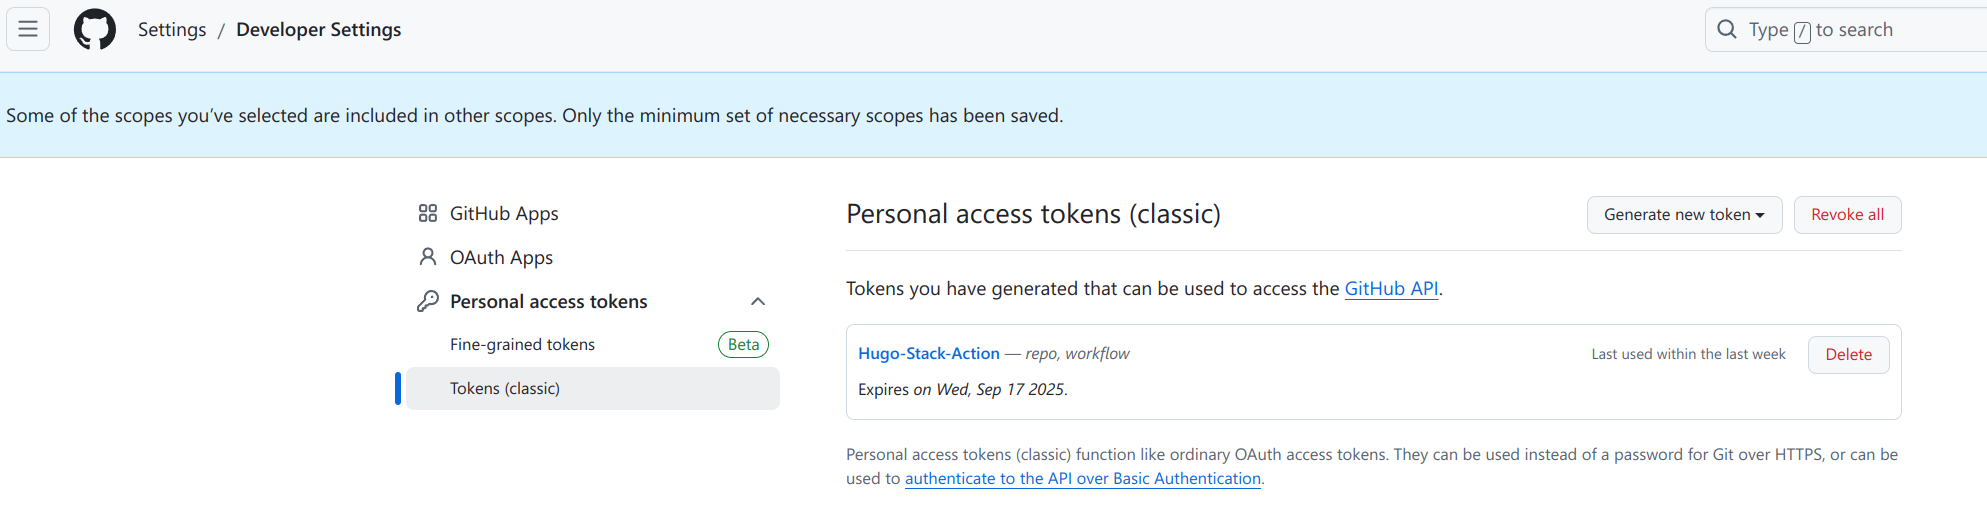This screenshot has height=514, width=1987.
Task: Click the OAuth Apps person icon
Action: tap(428, 257)
